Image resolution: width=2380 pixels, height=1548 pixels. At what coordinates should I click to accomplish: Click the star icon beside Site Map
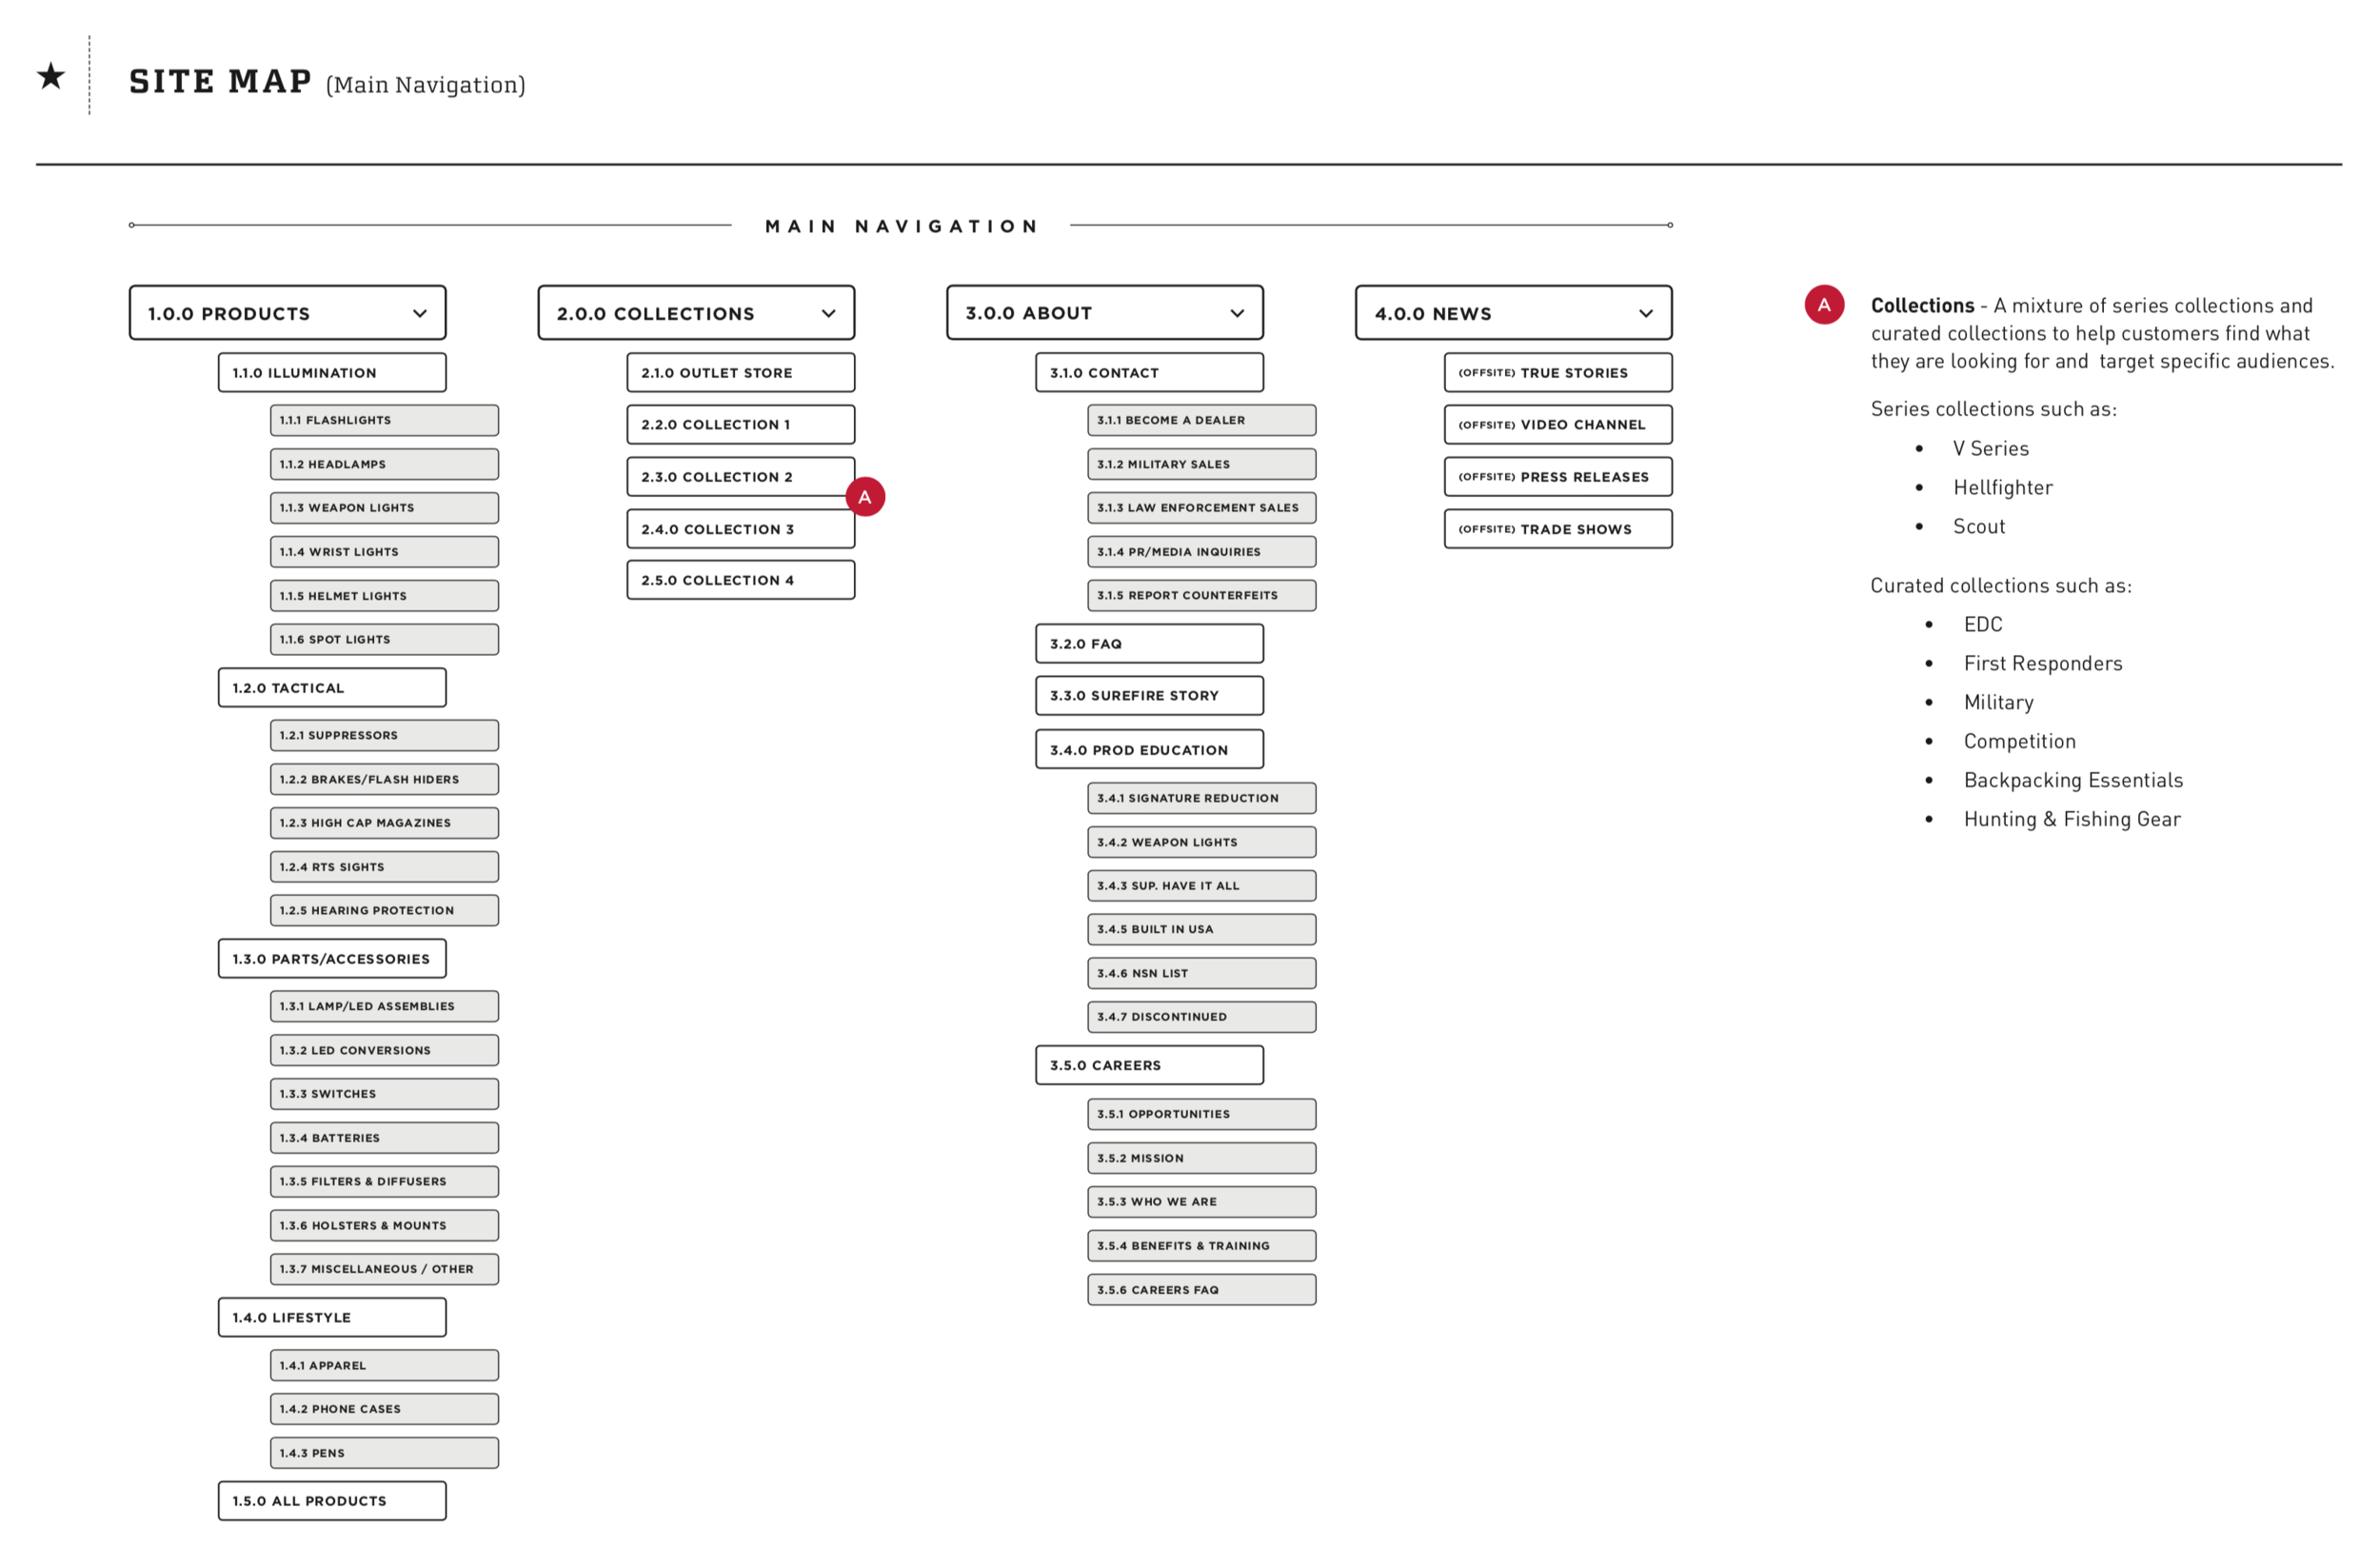[51, 76]
